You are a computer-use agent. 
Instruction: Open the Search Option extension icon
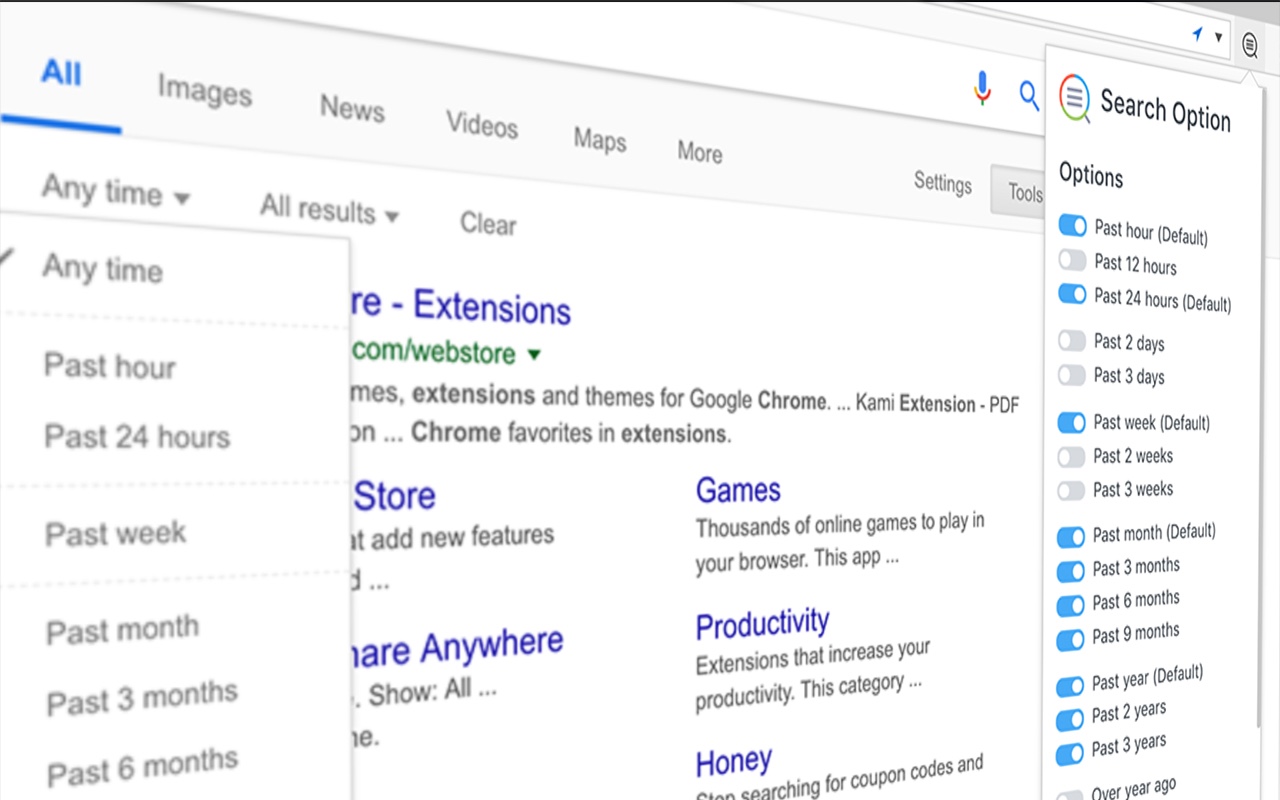1249,44
